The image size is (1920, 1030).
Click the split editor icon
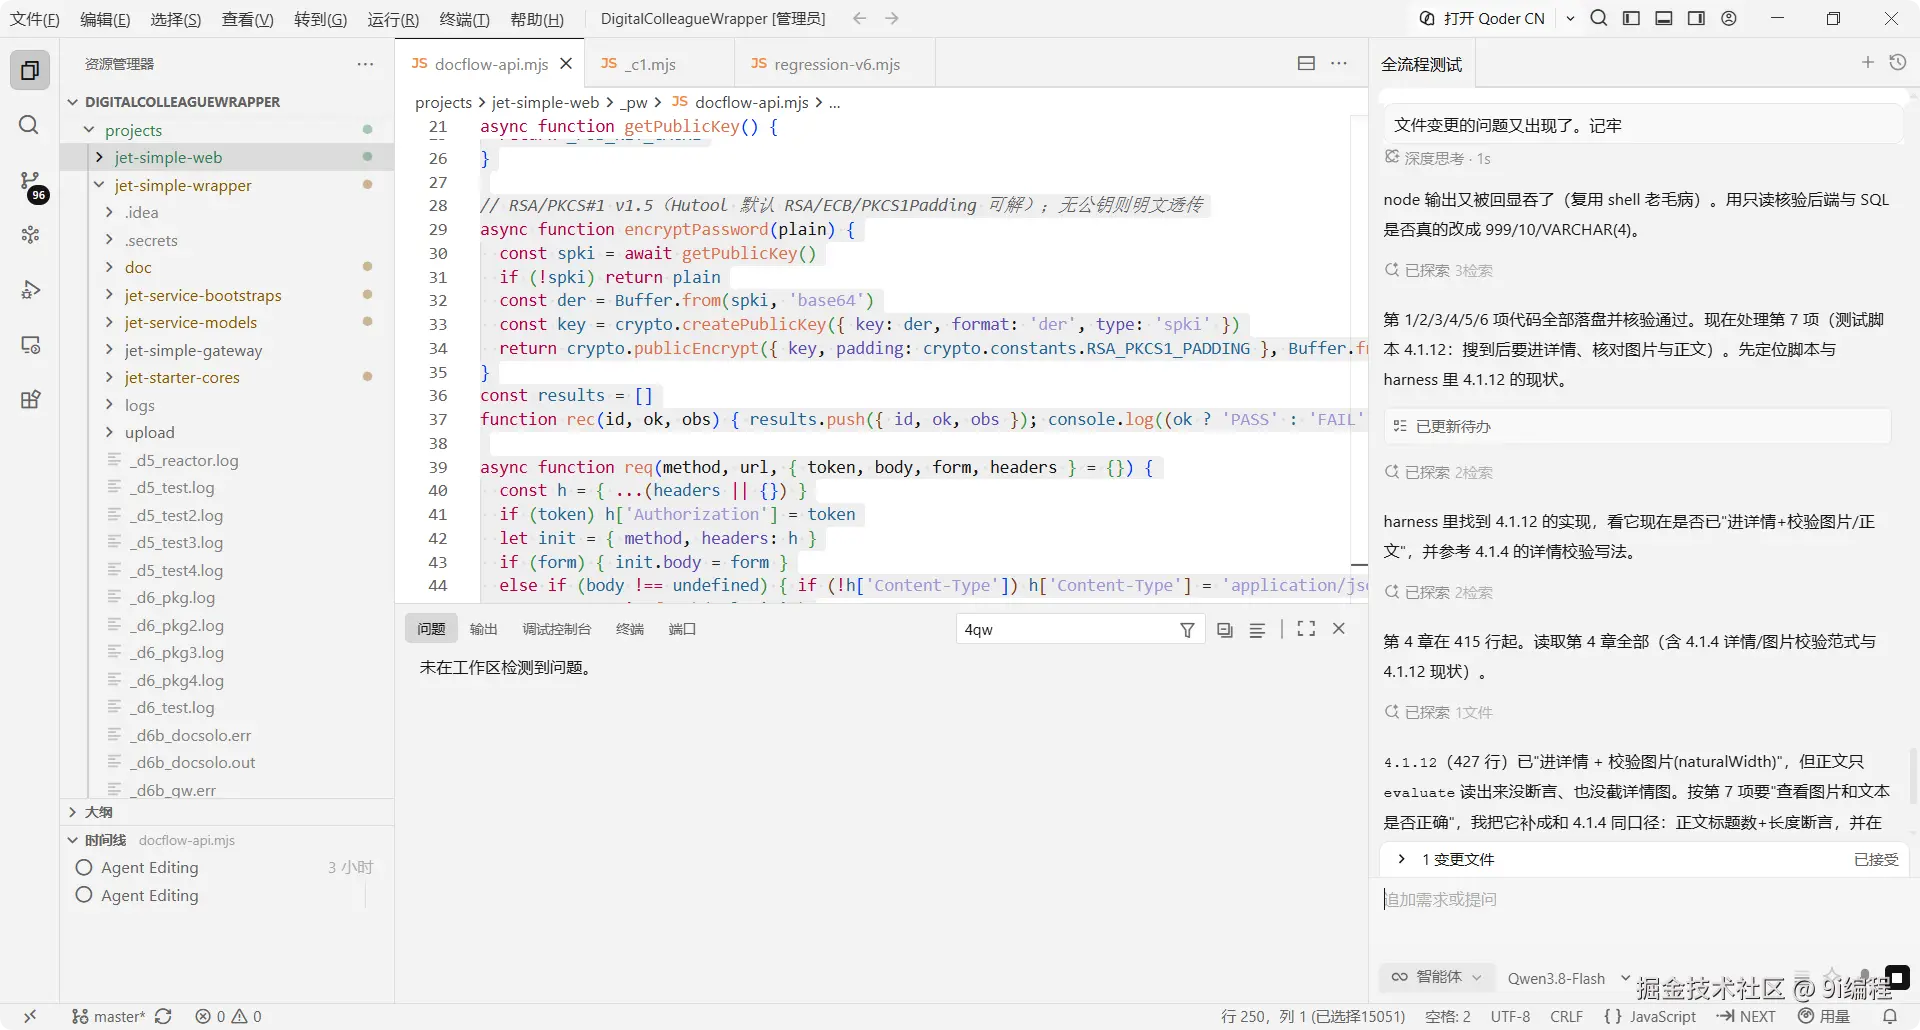click(x=1306, y=63)
